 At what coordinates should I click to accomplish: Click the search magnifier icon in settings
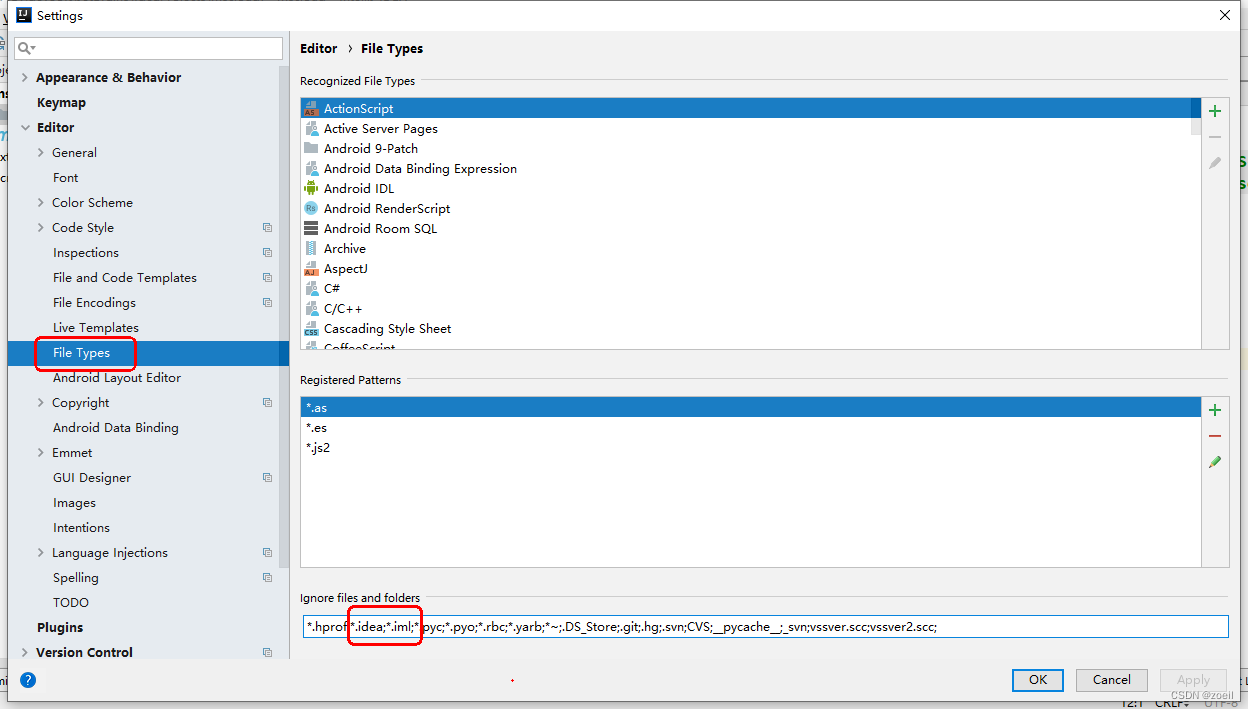(26, 48)
